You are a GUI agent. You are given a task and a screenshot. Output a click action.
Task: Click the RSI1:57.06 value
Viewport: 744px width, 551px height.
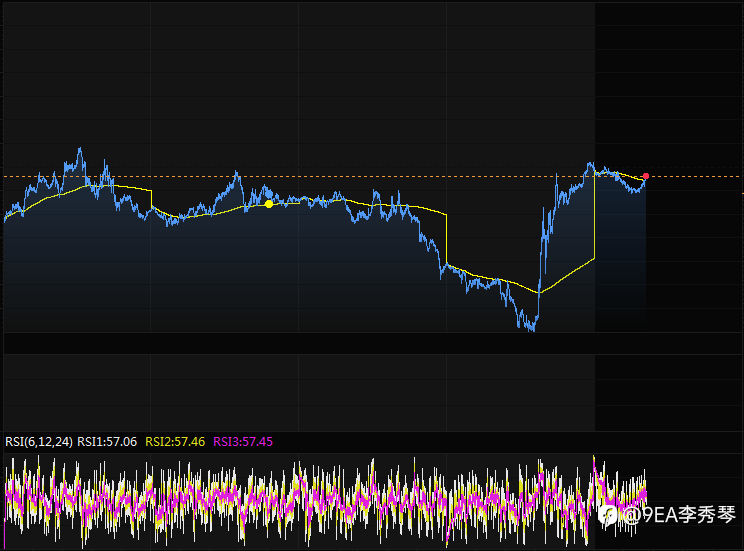point(107,442)
